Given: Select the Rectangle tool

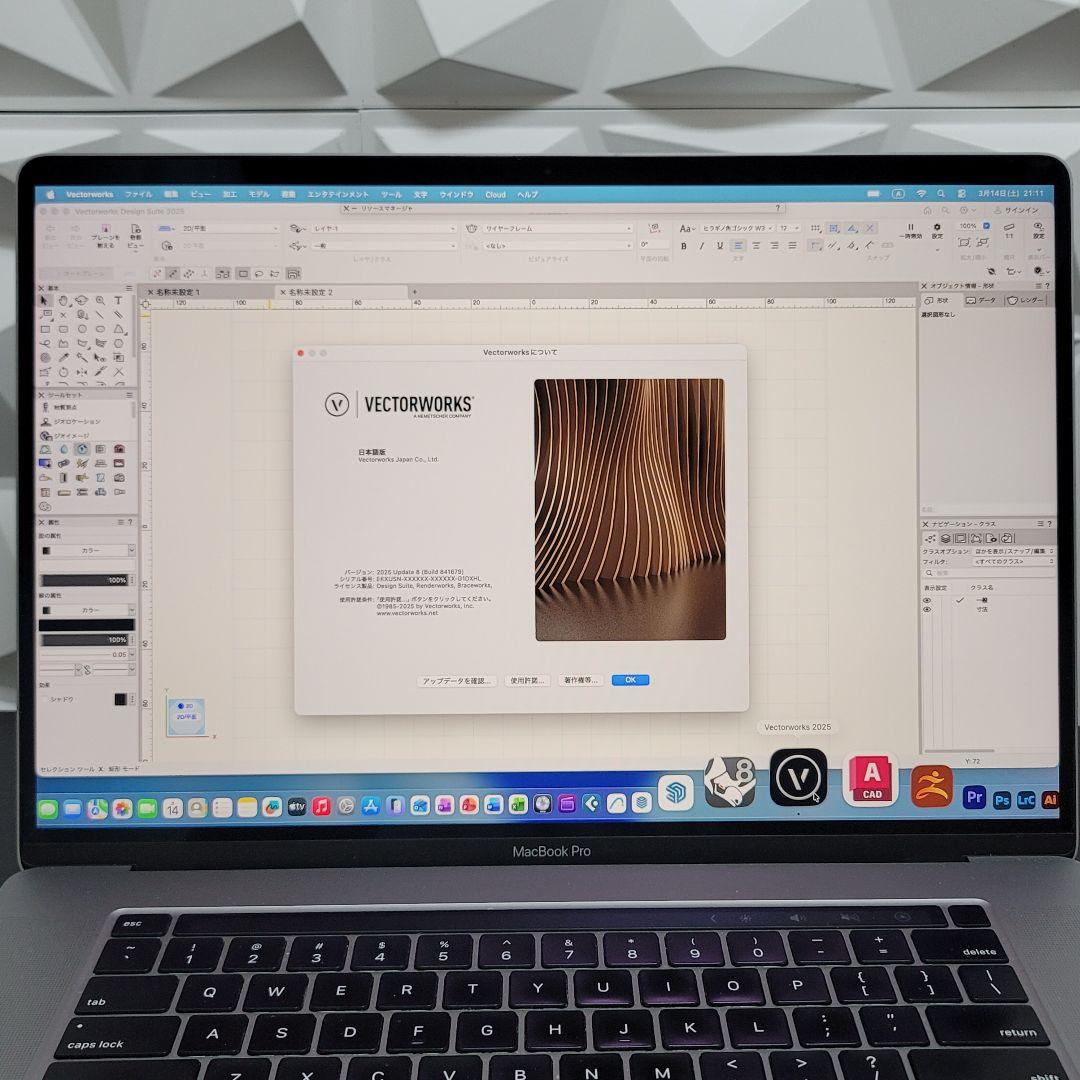Looking at the screenshot, I should [x=45, y=329].
